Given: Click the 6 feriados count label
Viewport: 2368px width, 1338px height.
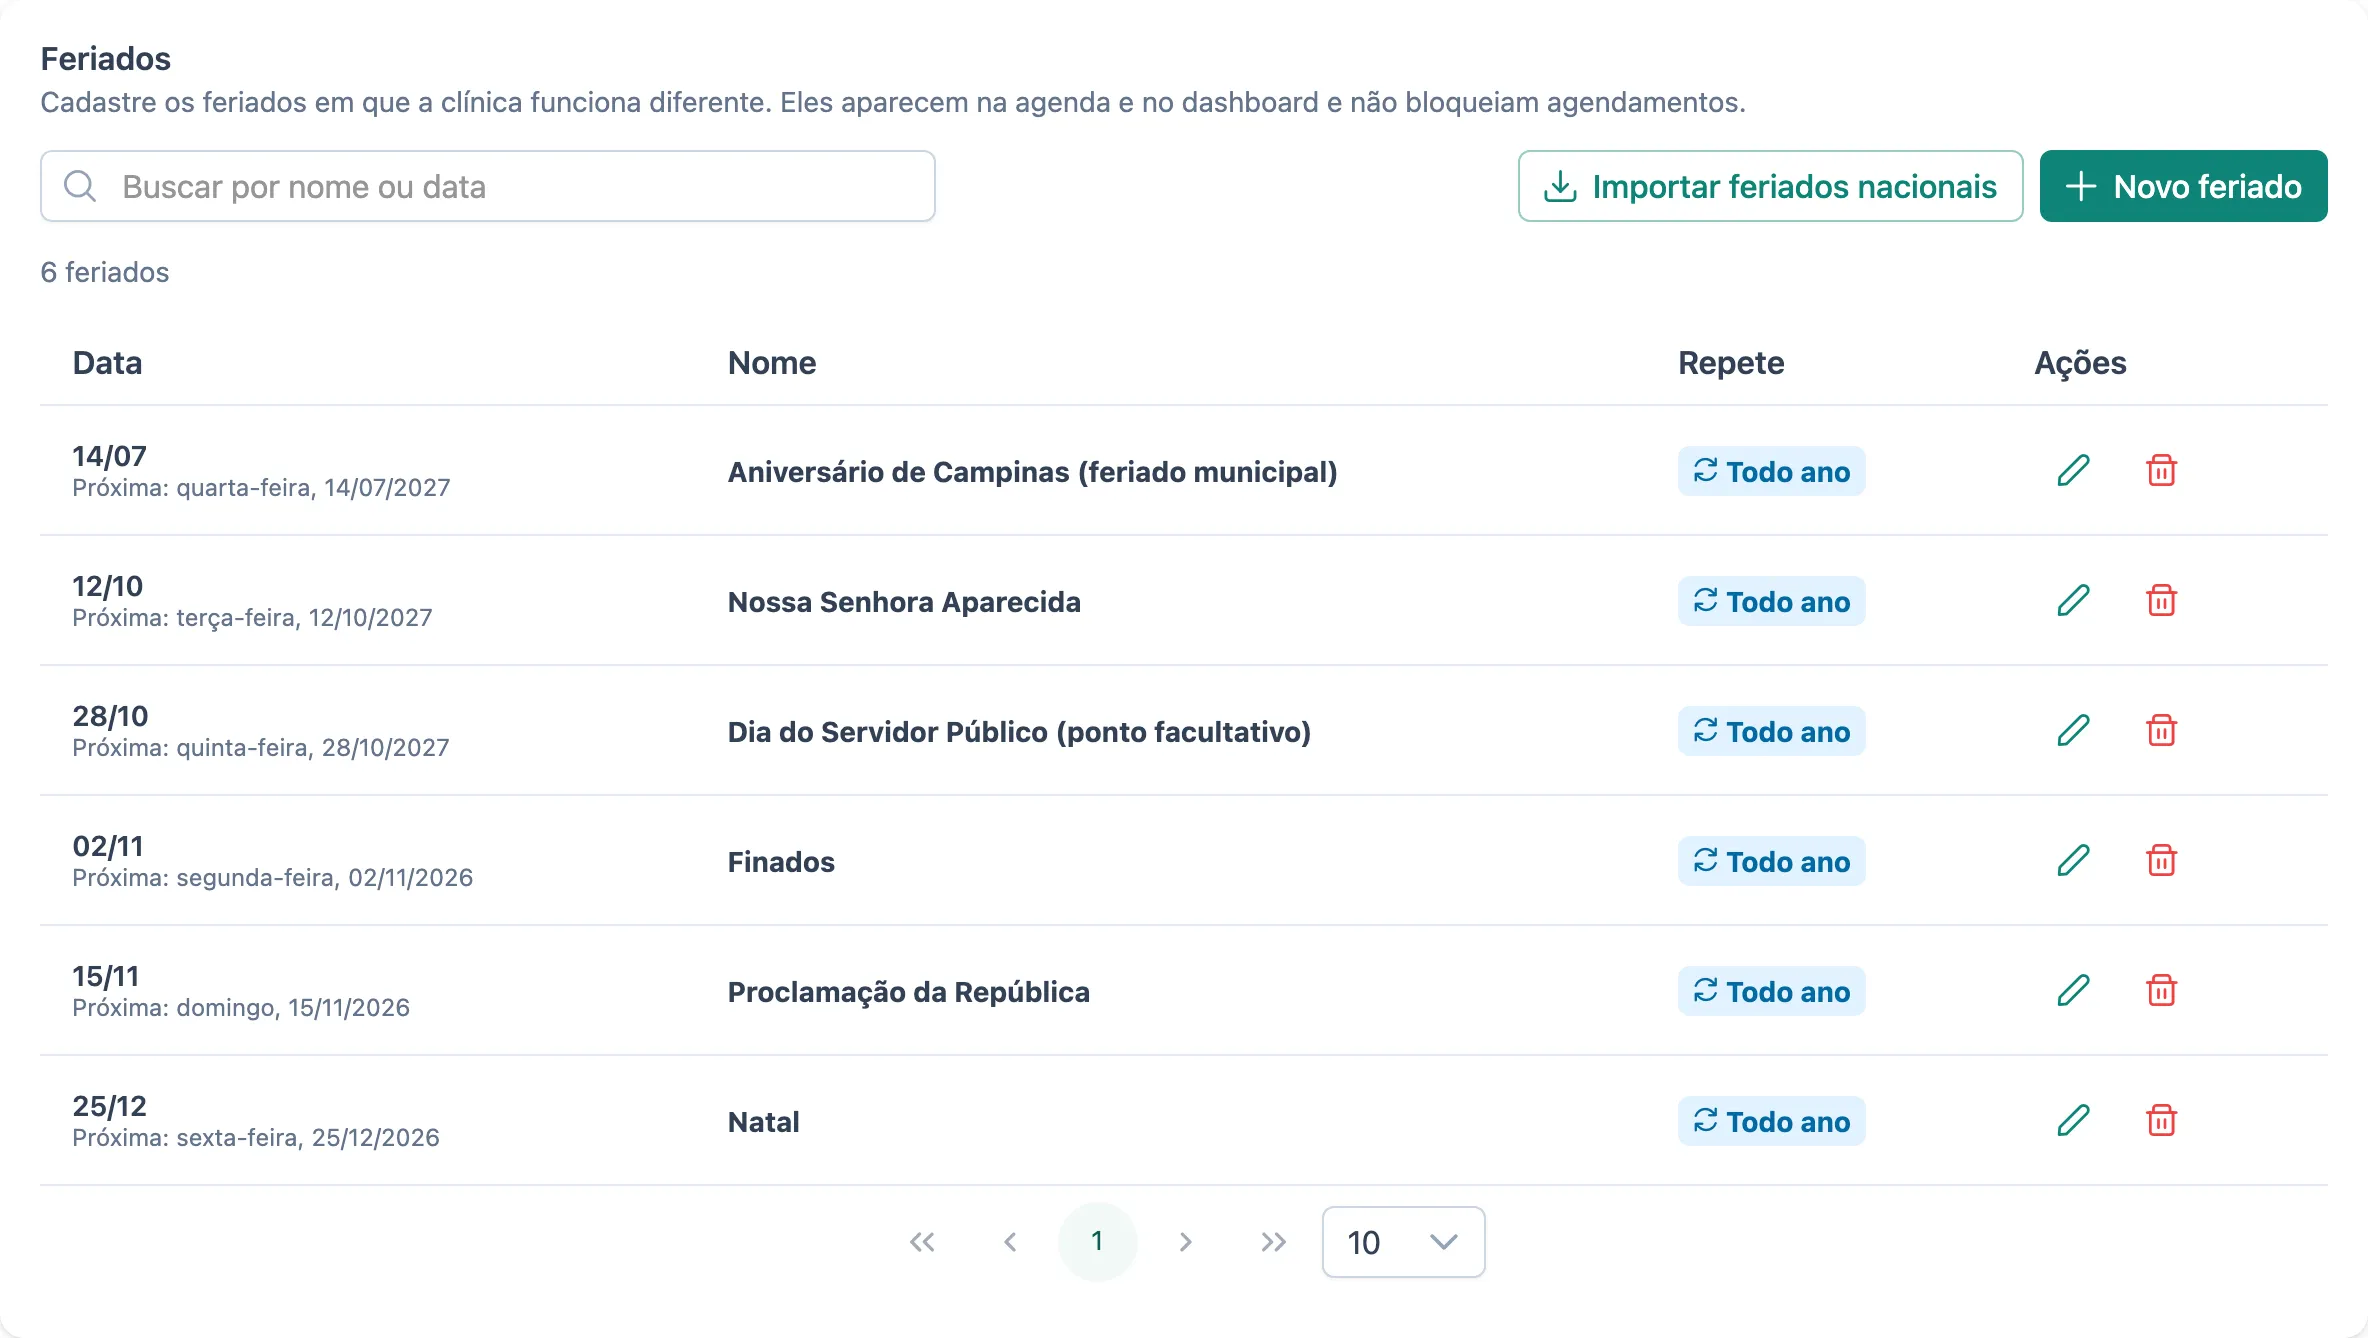Looking at the screenshot, I should click(105, 272).
